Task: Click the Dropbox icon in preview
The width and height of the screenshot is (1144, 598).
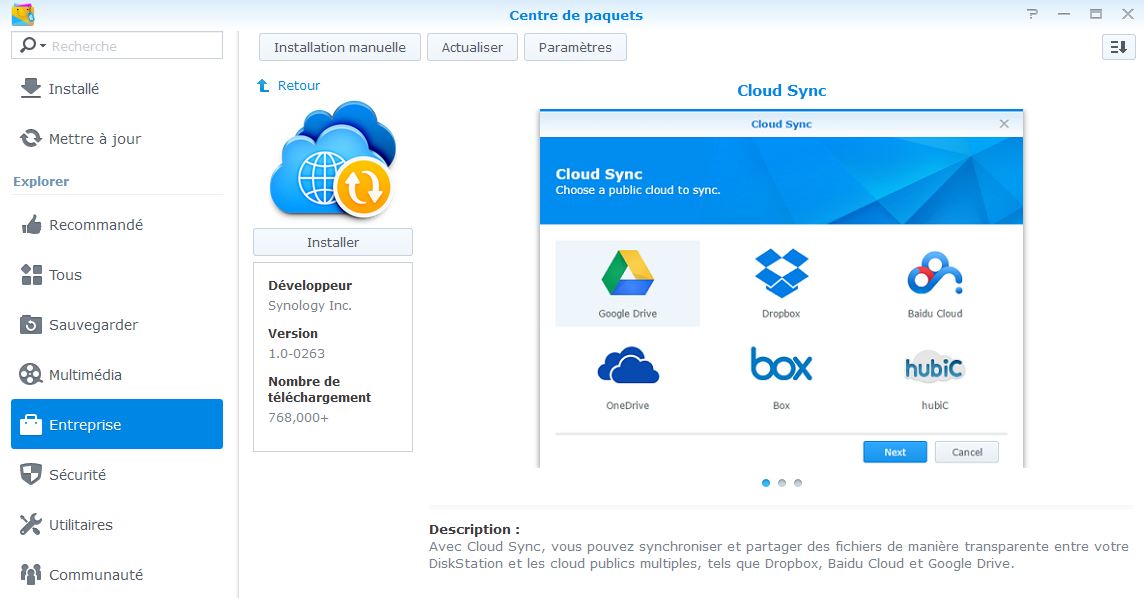Action: pyautogui.click(x=781, y=273)
